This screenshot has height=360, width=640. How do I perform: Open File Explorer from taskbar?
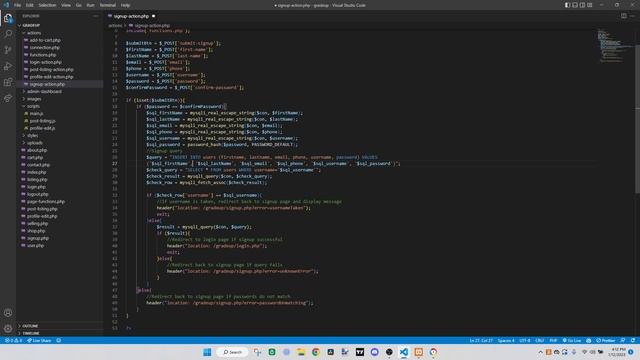pyautogui.click(x=301, y=352)
